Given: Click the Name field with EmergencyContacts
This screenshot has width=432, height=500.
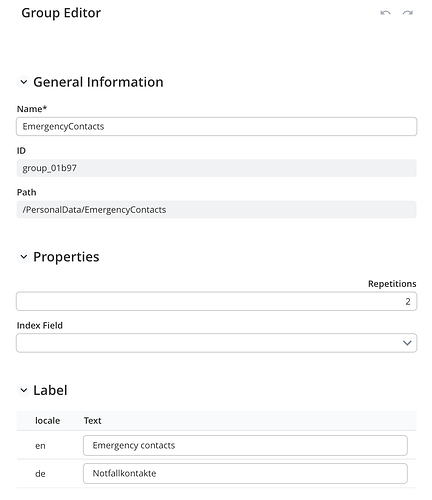Looking at the screenshot, I should [x=216, y=126].
